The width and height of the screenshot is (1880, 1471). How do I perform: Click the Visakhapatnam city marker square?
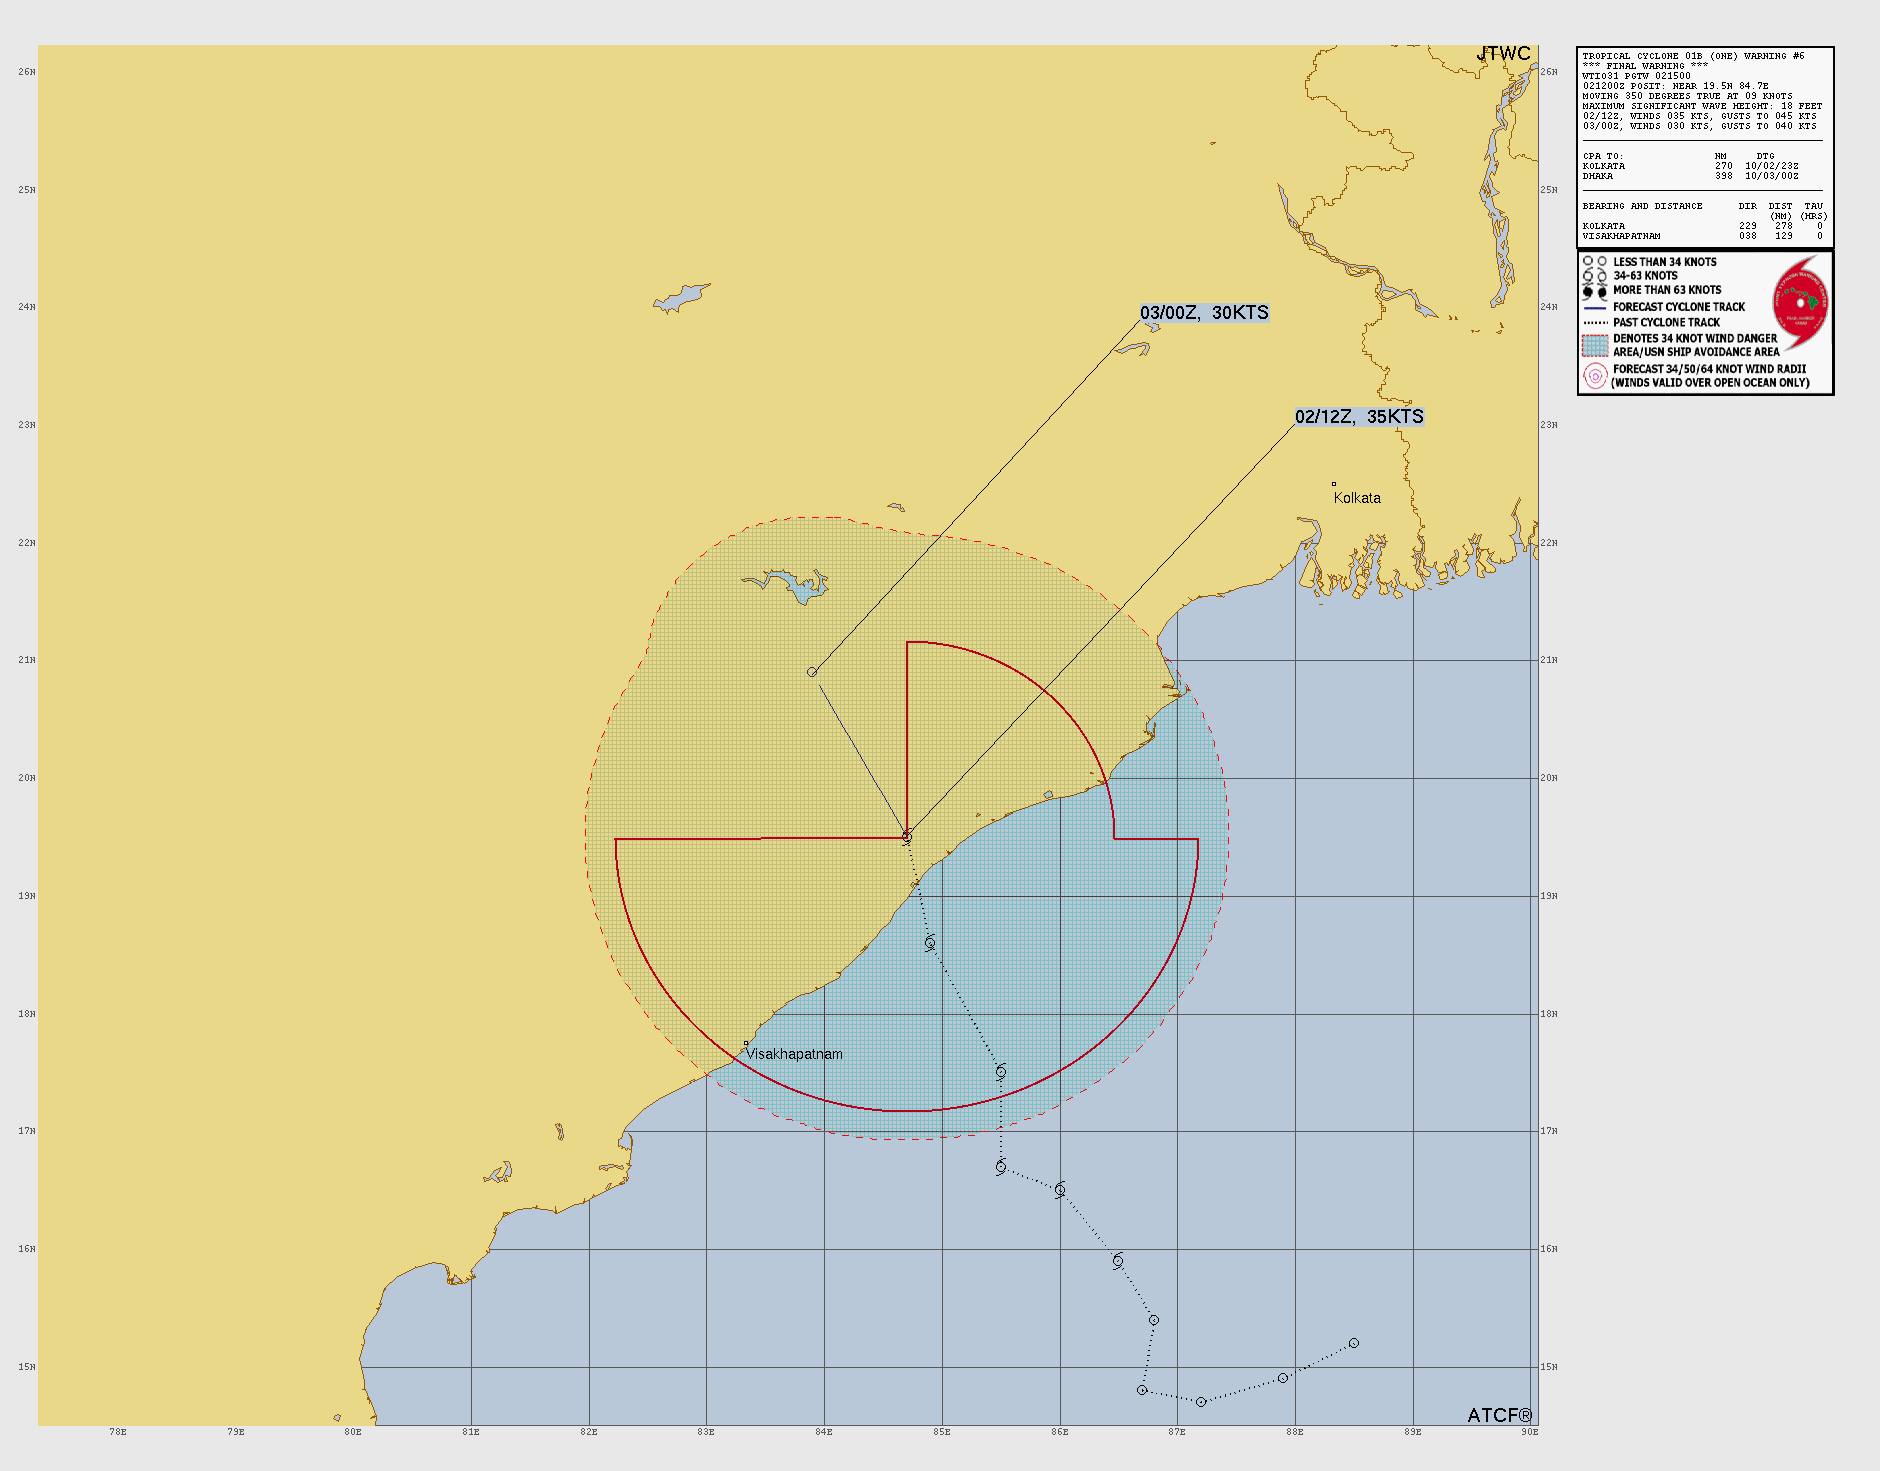tap(745, 1044)
